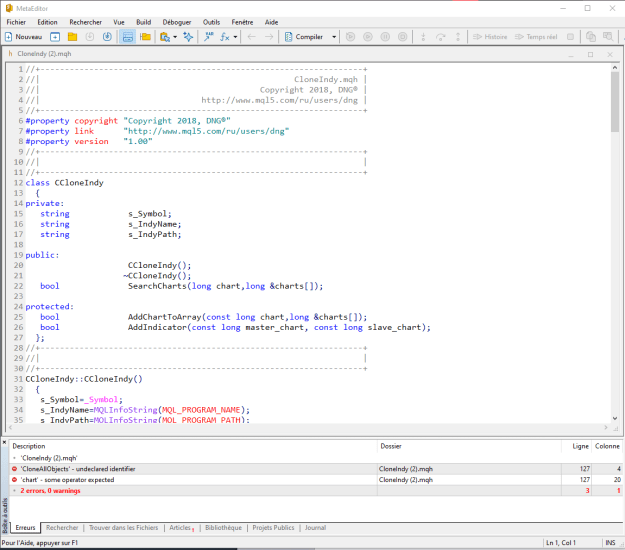Click the horizontal scrollbar right arrow
The width and height of the screenshot is (625, 550).
point(606,427)
